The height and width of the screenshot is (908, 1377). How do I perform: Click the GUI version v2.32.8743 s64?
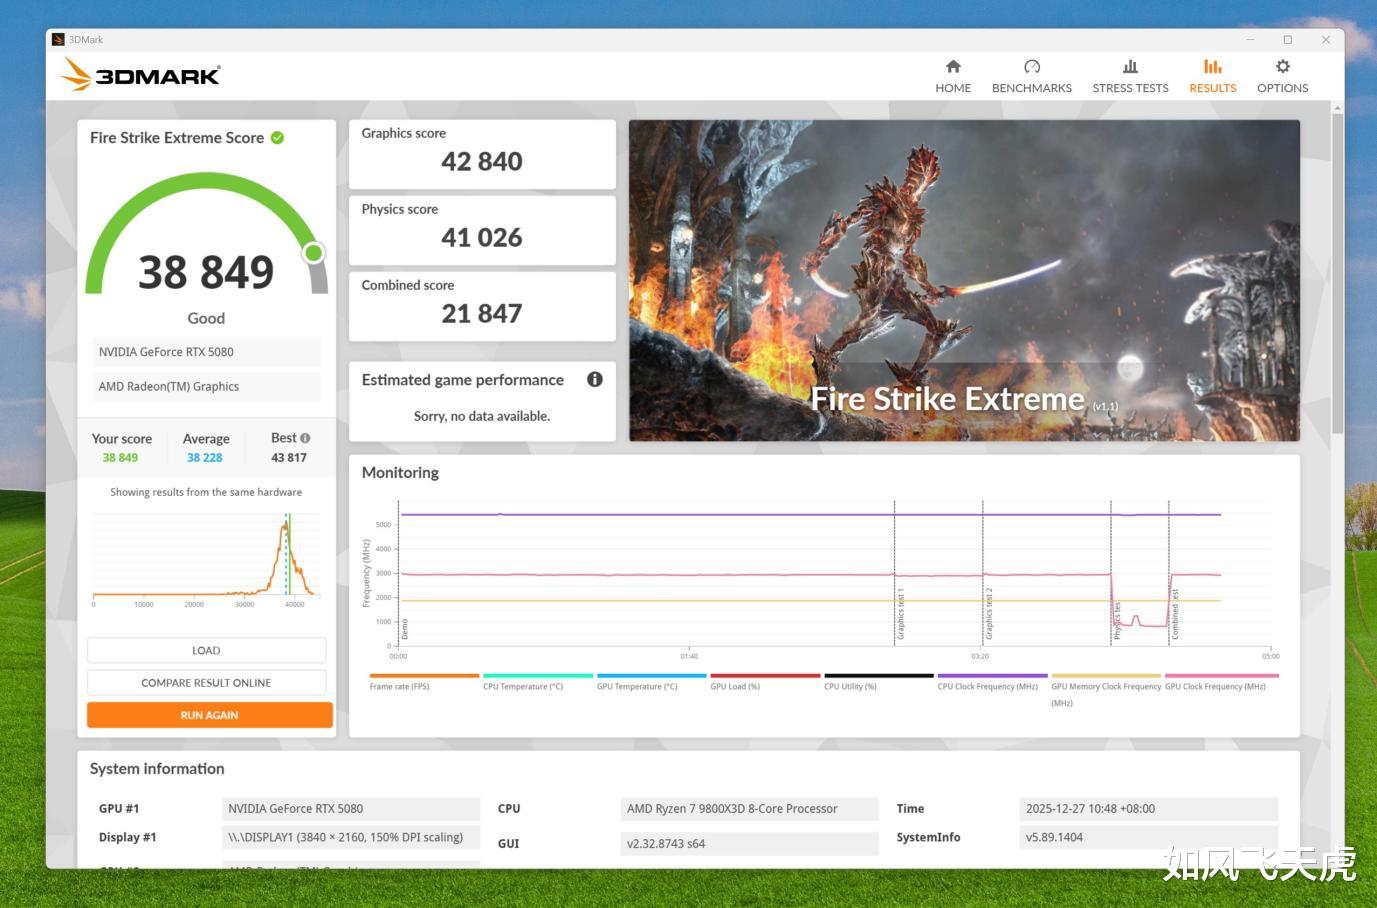click(x=749, y=844)
